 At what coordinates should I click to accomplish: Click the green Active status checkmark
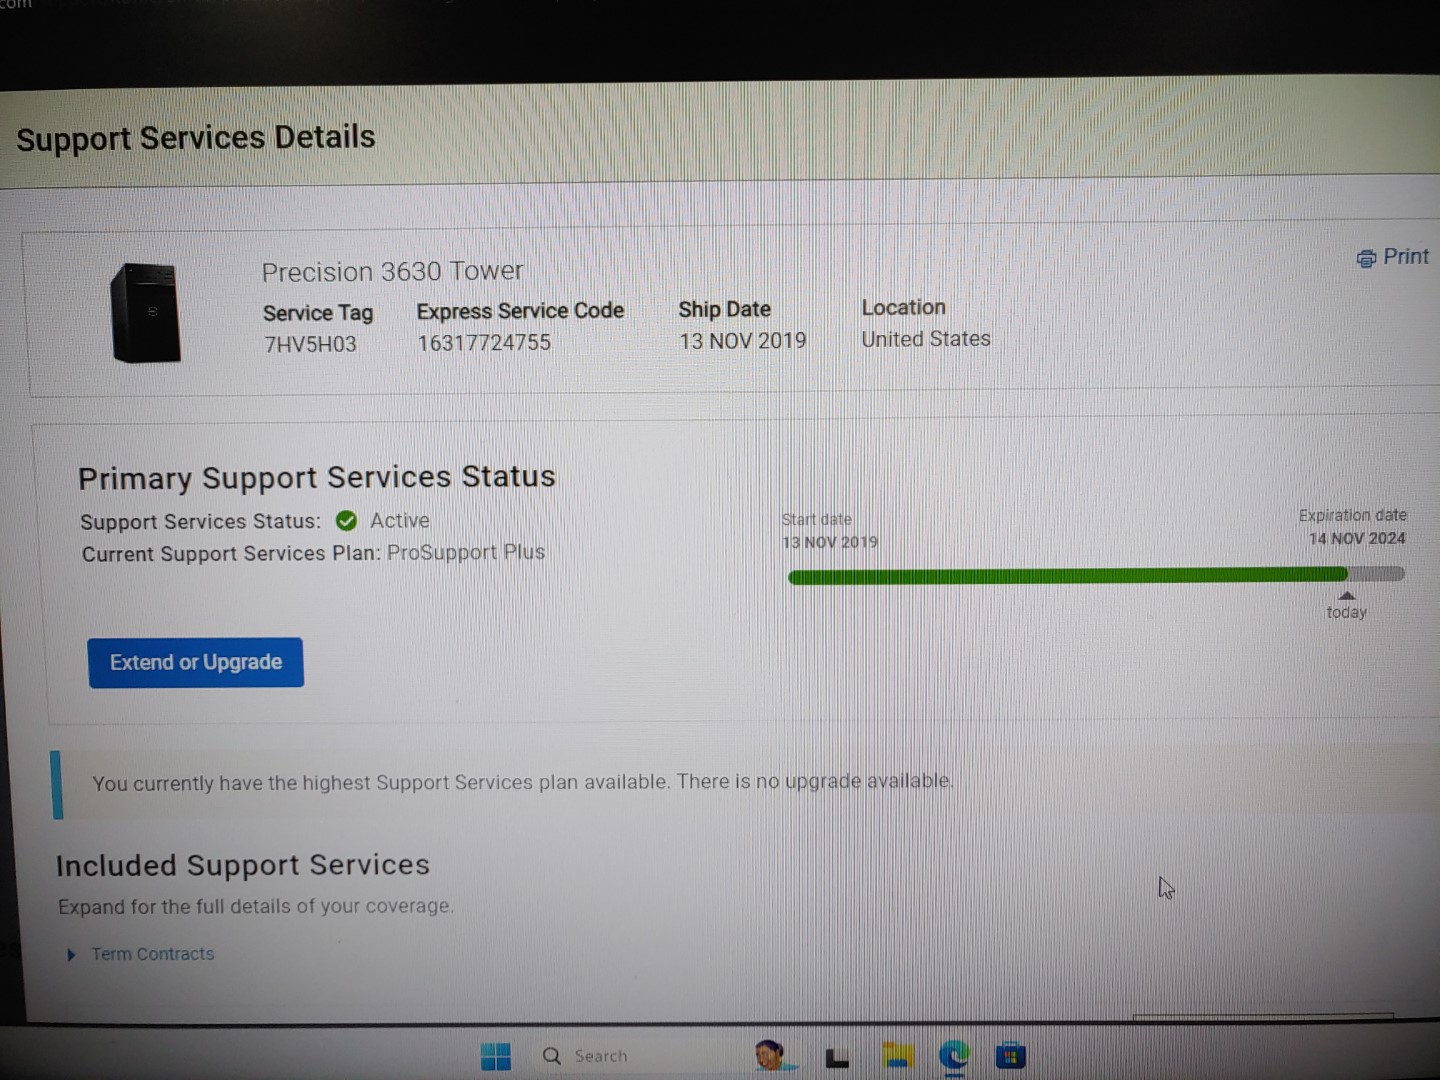tap(347, 521)
